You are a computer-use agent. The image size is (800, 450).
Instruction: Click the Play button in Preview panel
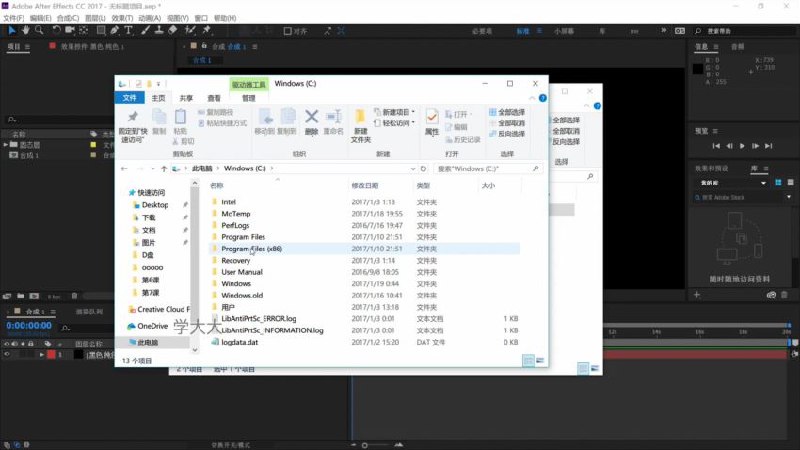click(742, 146)
